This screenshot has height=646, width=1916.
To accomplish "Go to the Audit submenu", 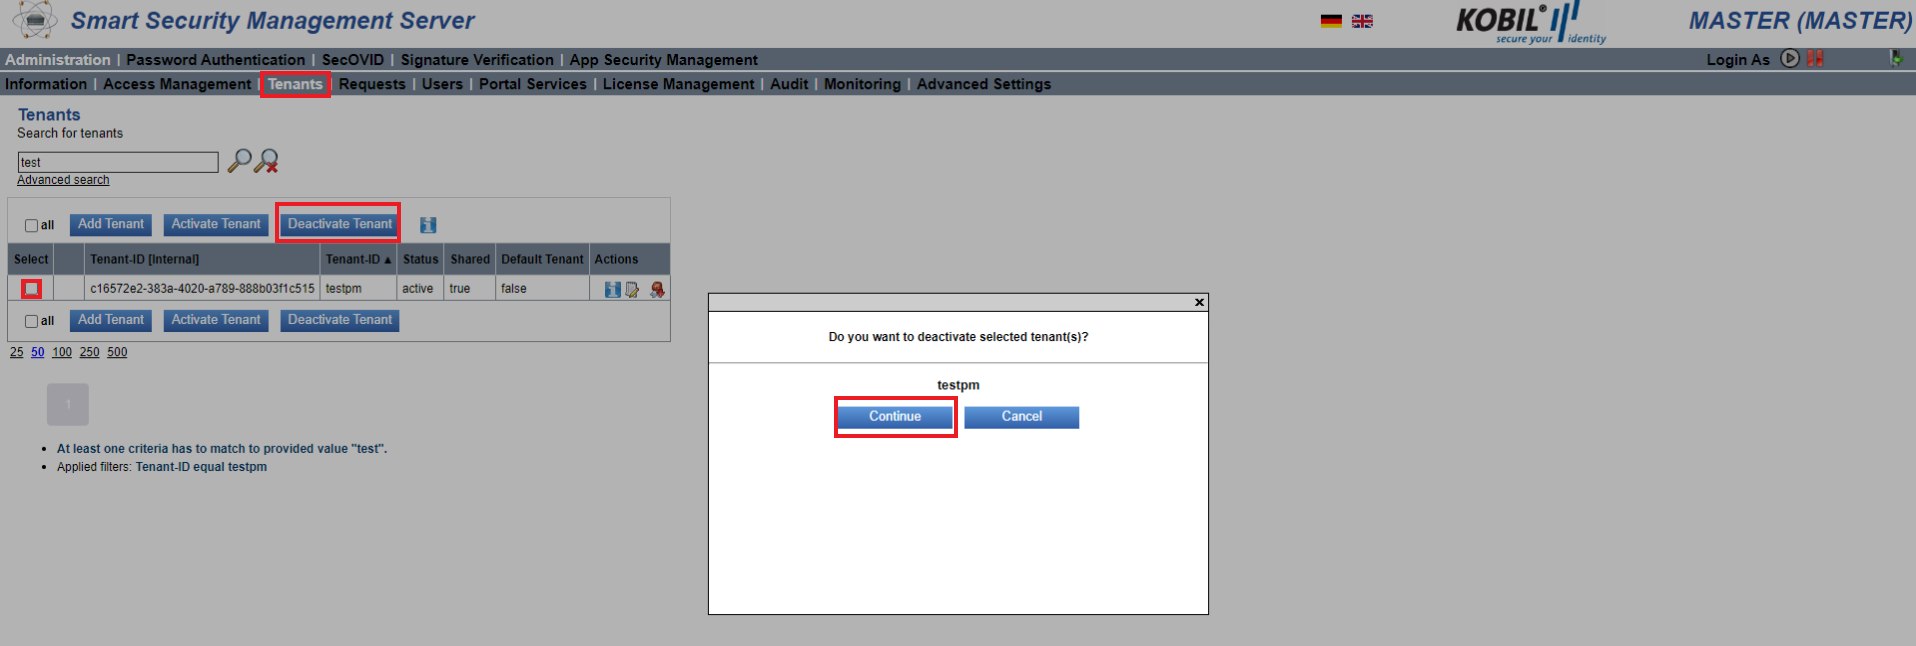I will coord(789,84).
